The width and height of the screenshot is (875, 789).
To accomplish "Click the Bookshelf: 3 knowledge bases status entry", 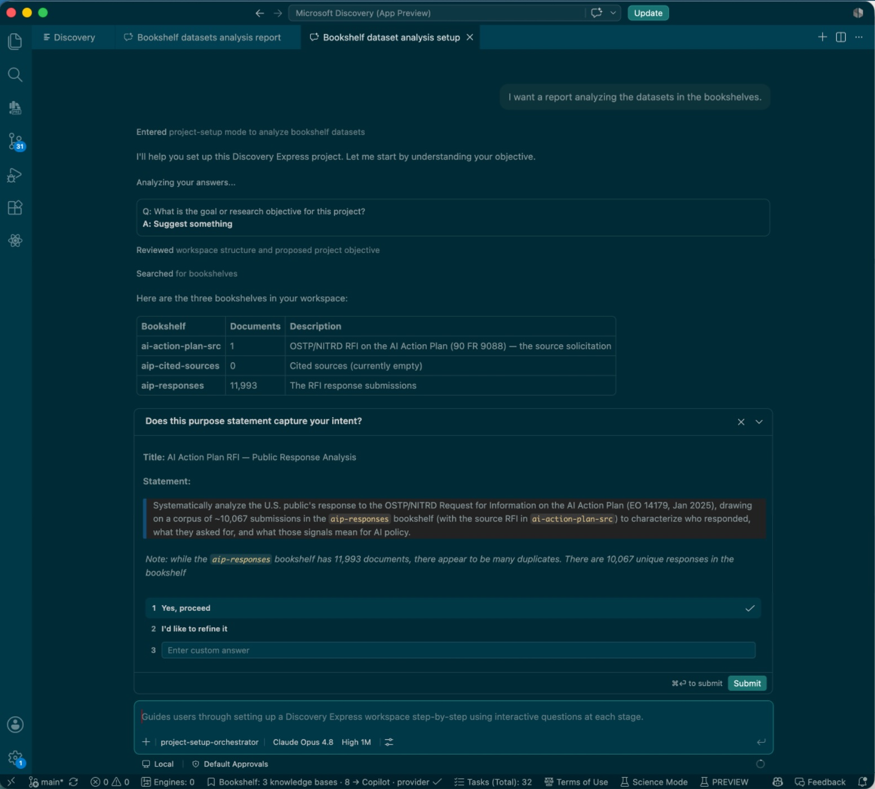I will pyautogui.click(x=324, y=782).
